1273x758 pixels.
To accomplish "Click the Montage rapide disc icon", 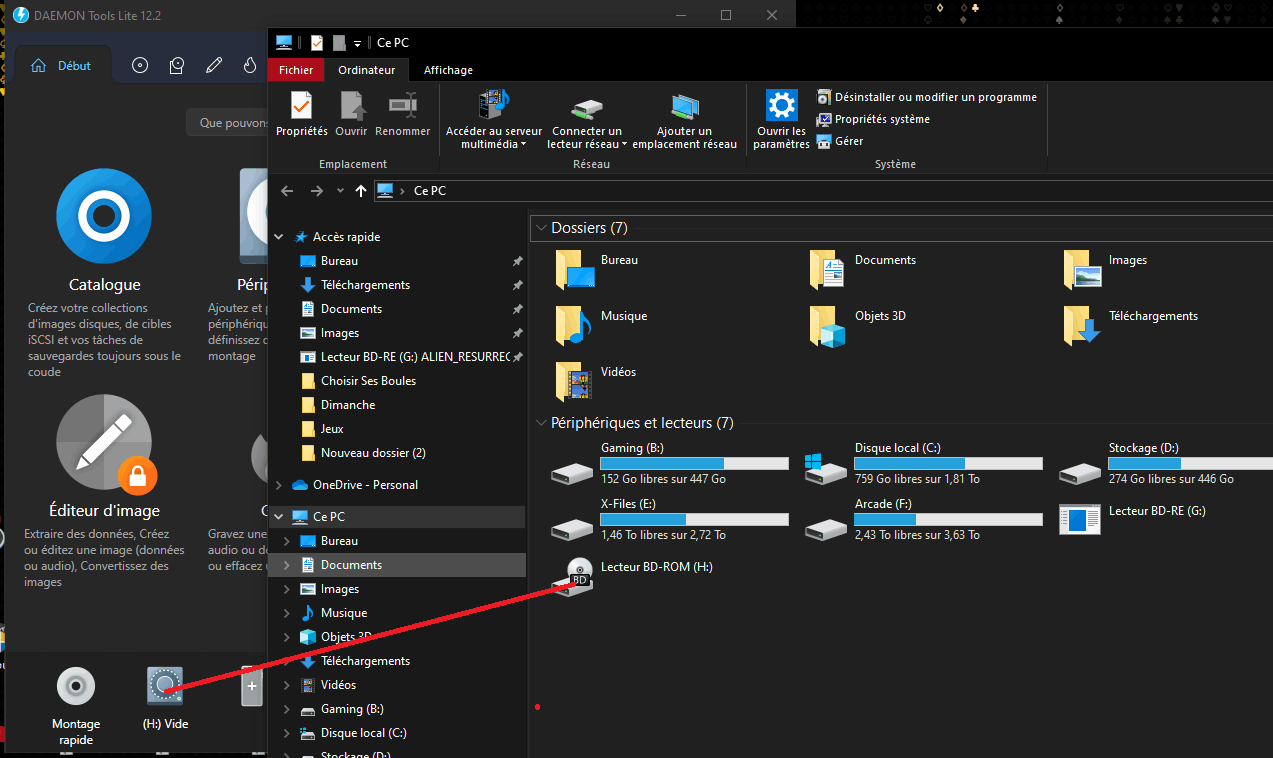I will click(76, 686).
